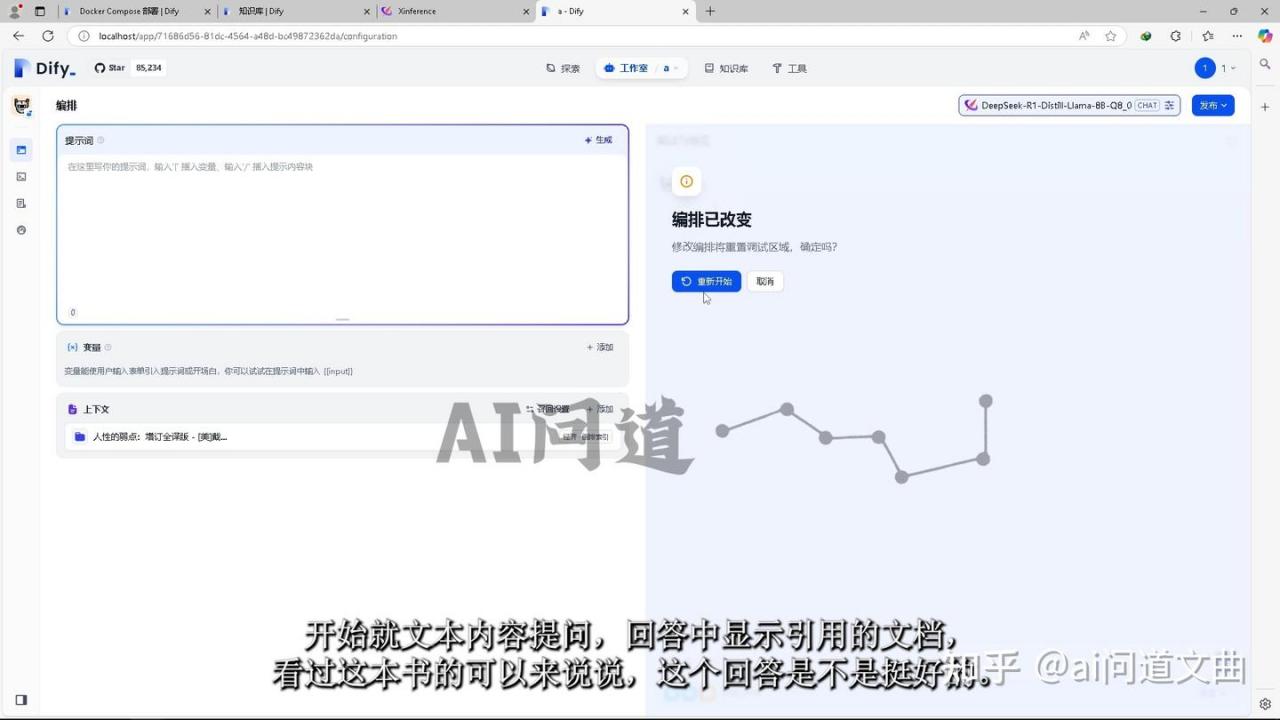This screenshot has width=1280, height=720.
Task: Open the browser extensions puzzle icon
Action: [1175, 36]
